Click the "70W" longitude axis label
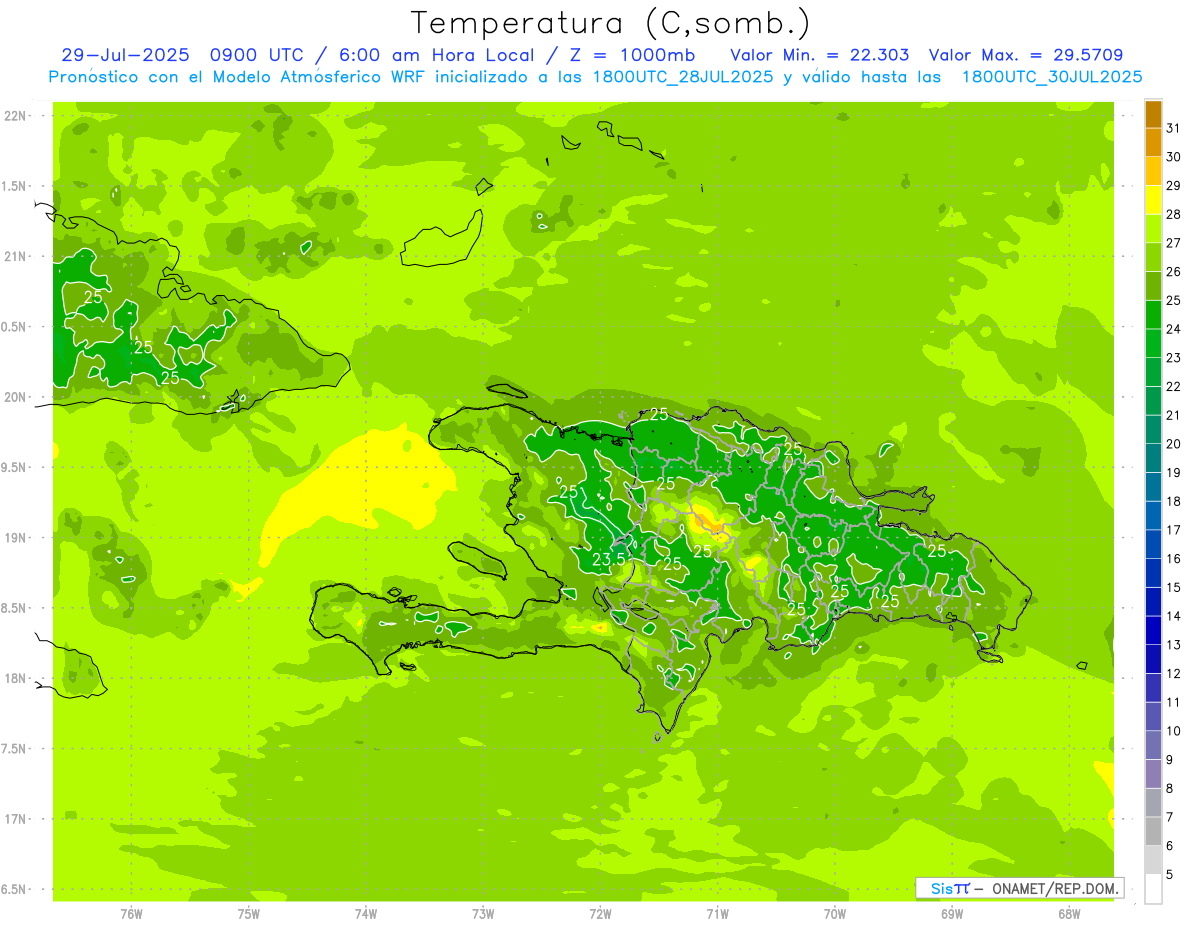Viewport: 1200px width, 927px height. [x=835, y=913]
